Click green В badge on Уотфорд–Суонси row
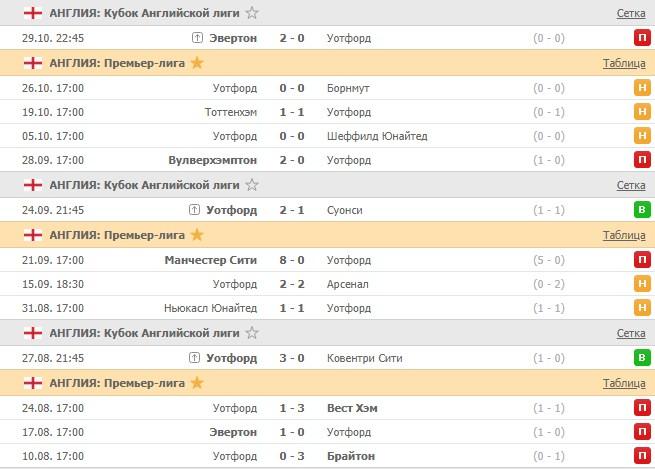The image size is (655, 469). click(640, 210)
